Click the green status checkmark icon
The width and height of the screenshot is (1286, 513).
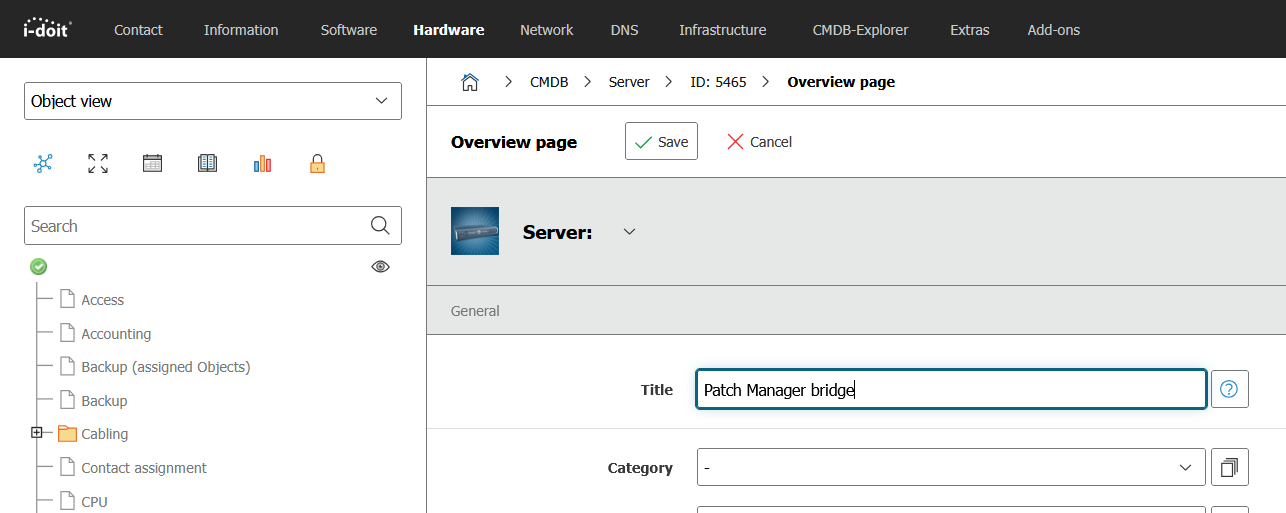[39, 266]
